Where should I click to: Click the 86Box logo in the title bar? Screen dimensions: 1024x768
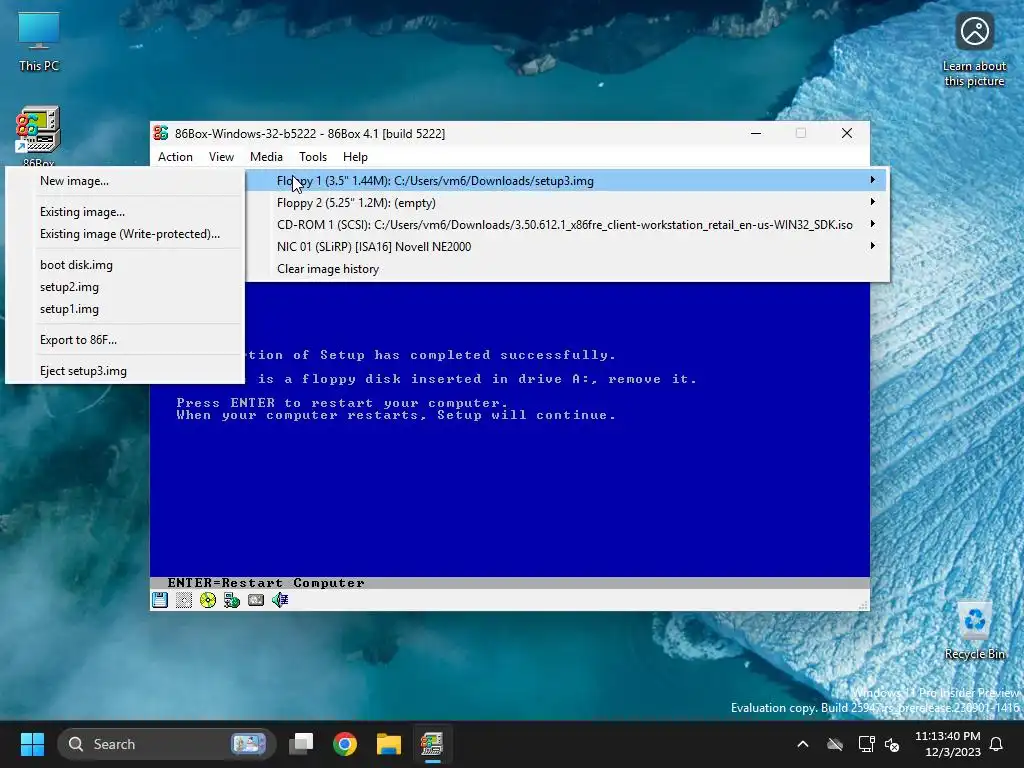click(x=161, y=133)
